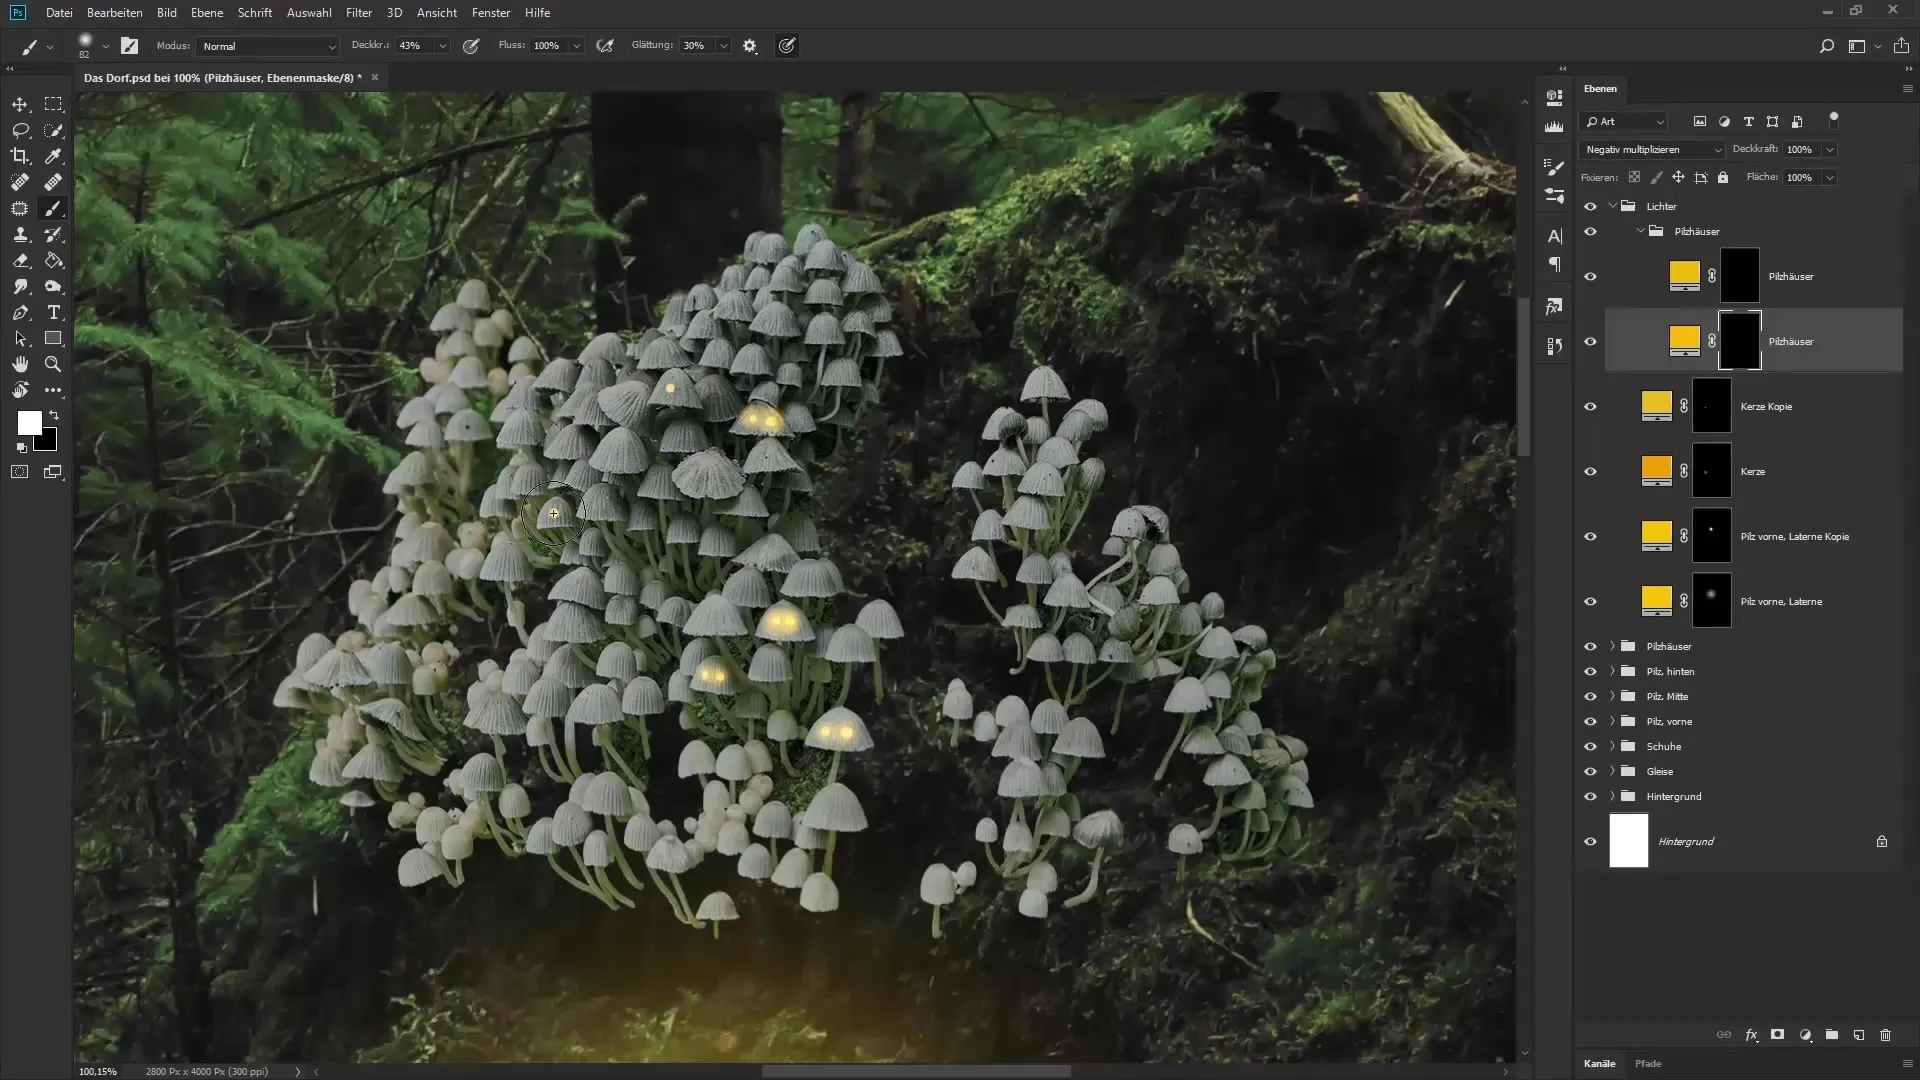Open the Fluss flow dropdown
1920x1080 pixels.
pos(576,46)
